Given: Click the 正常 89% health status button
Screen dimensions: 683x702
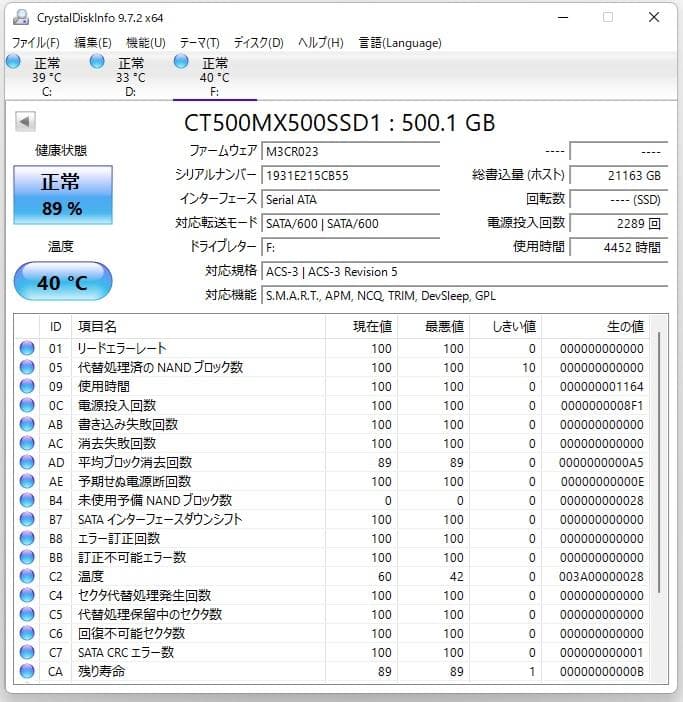Looking at the screenshot, I should pos(63,195).
